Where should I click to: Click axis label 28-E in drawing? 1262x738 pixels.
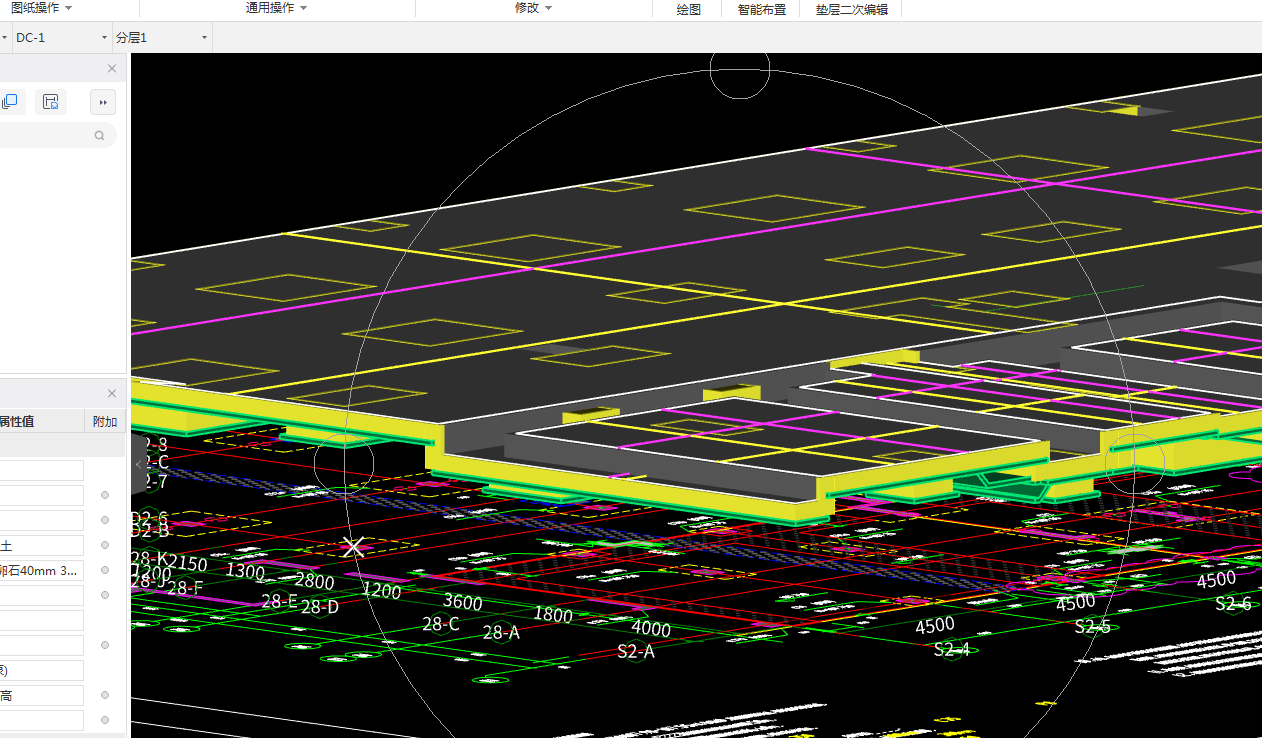(280, 601)
